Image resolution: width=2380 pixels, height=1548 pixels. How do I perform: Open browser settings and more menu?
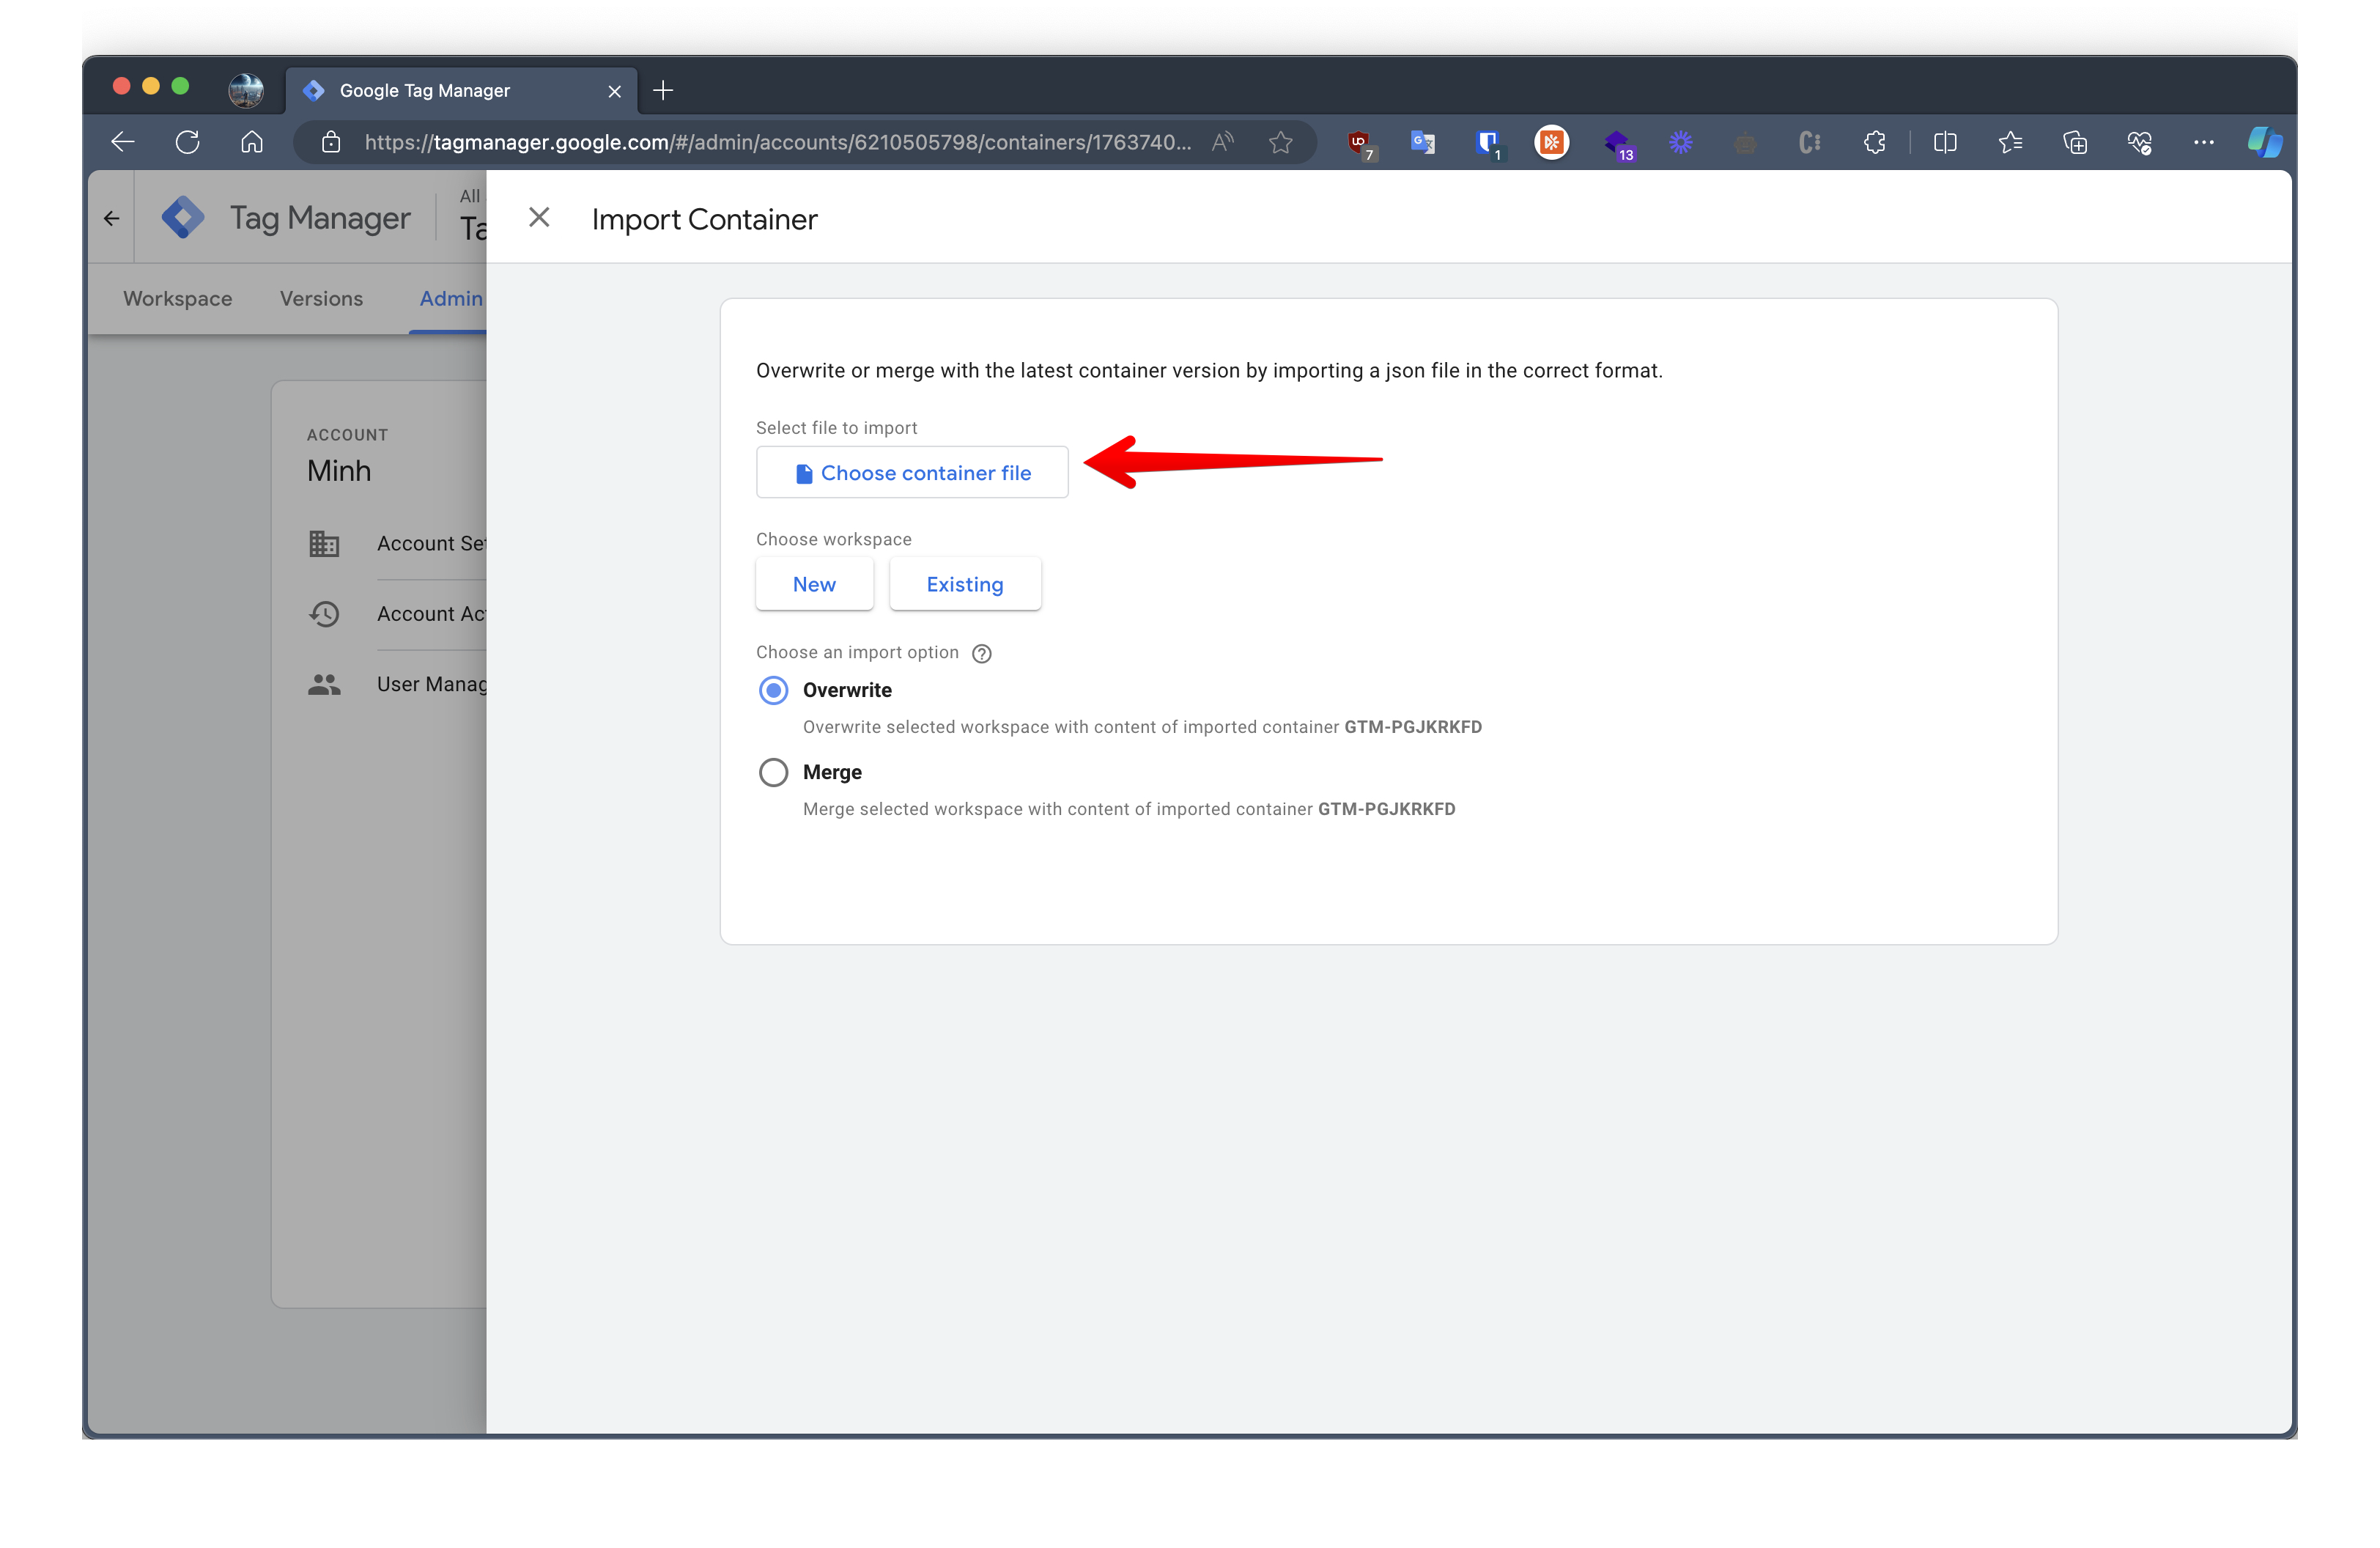point(2204,143)
